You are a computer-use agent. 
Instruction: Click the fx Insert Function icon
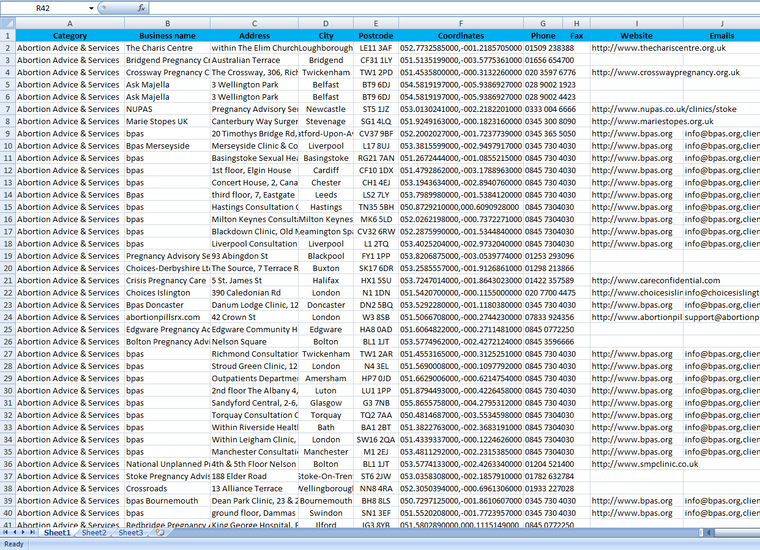141,8
